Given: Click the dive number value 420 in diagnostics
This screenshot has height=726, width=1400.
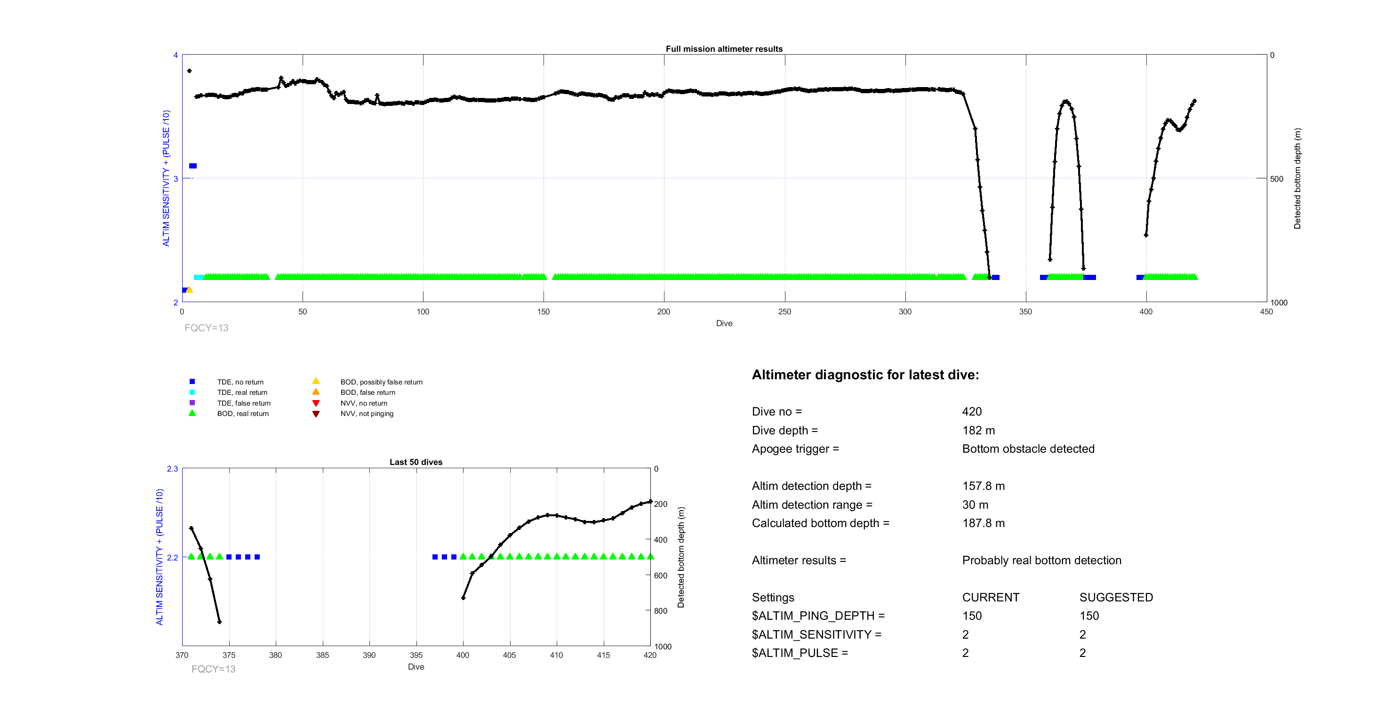Looking at the screenshot, I should point(972,412).
